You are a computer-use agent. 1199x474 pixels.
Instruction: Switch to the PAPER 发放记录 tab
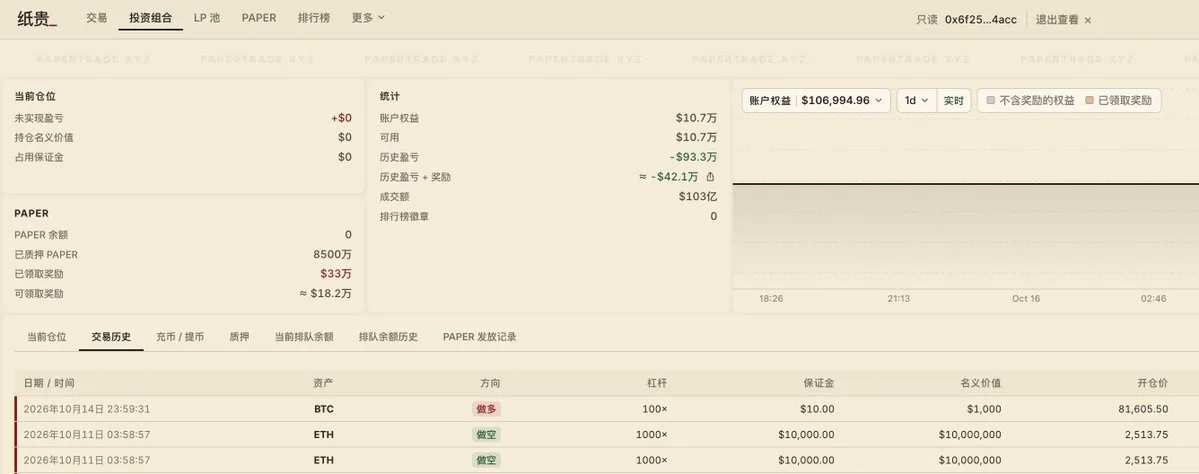[479, 336]
